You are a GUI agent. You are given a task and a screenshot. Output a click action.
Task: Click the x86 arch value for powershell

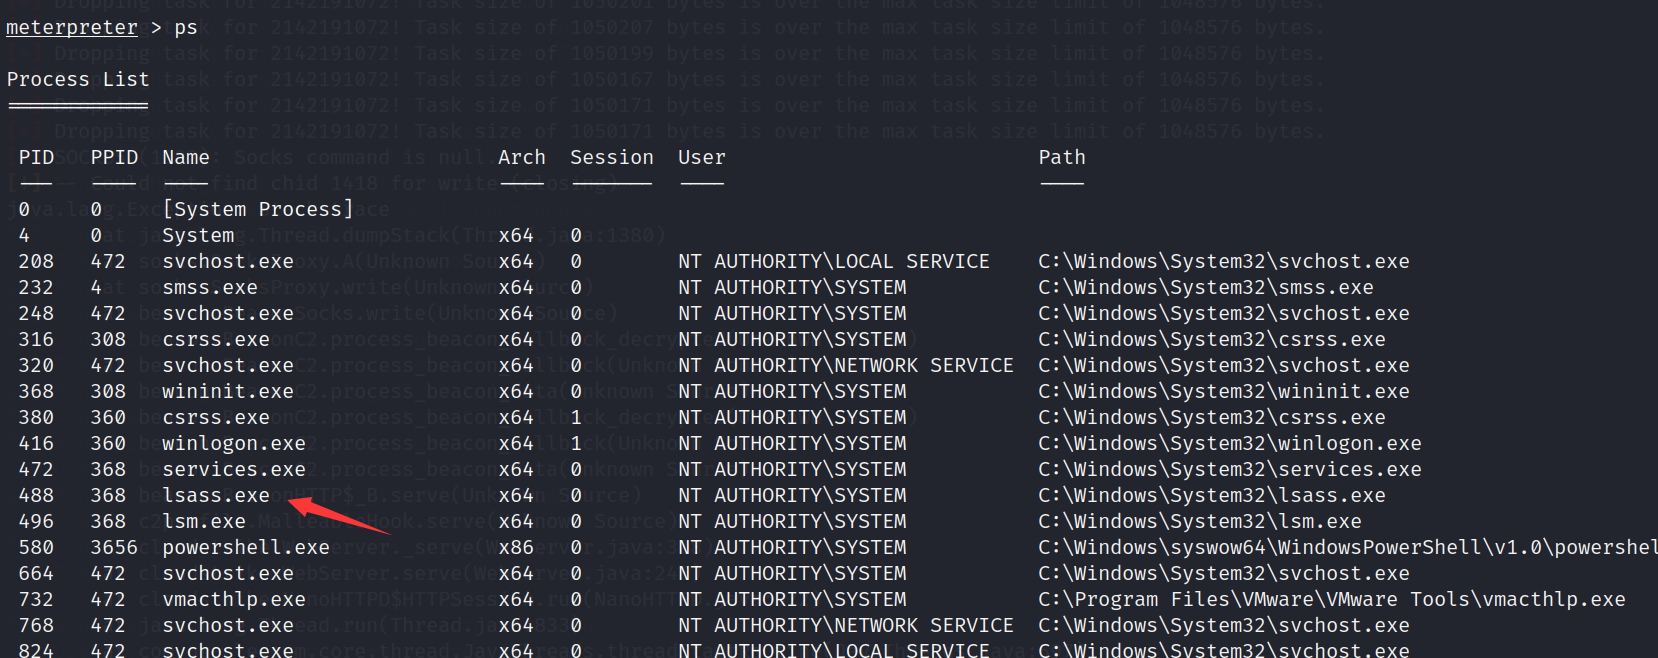tap(516, 547)
